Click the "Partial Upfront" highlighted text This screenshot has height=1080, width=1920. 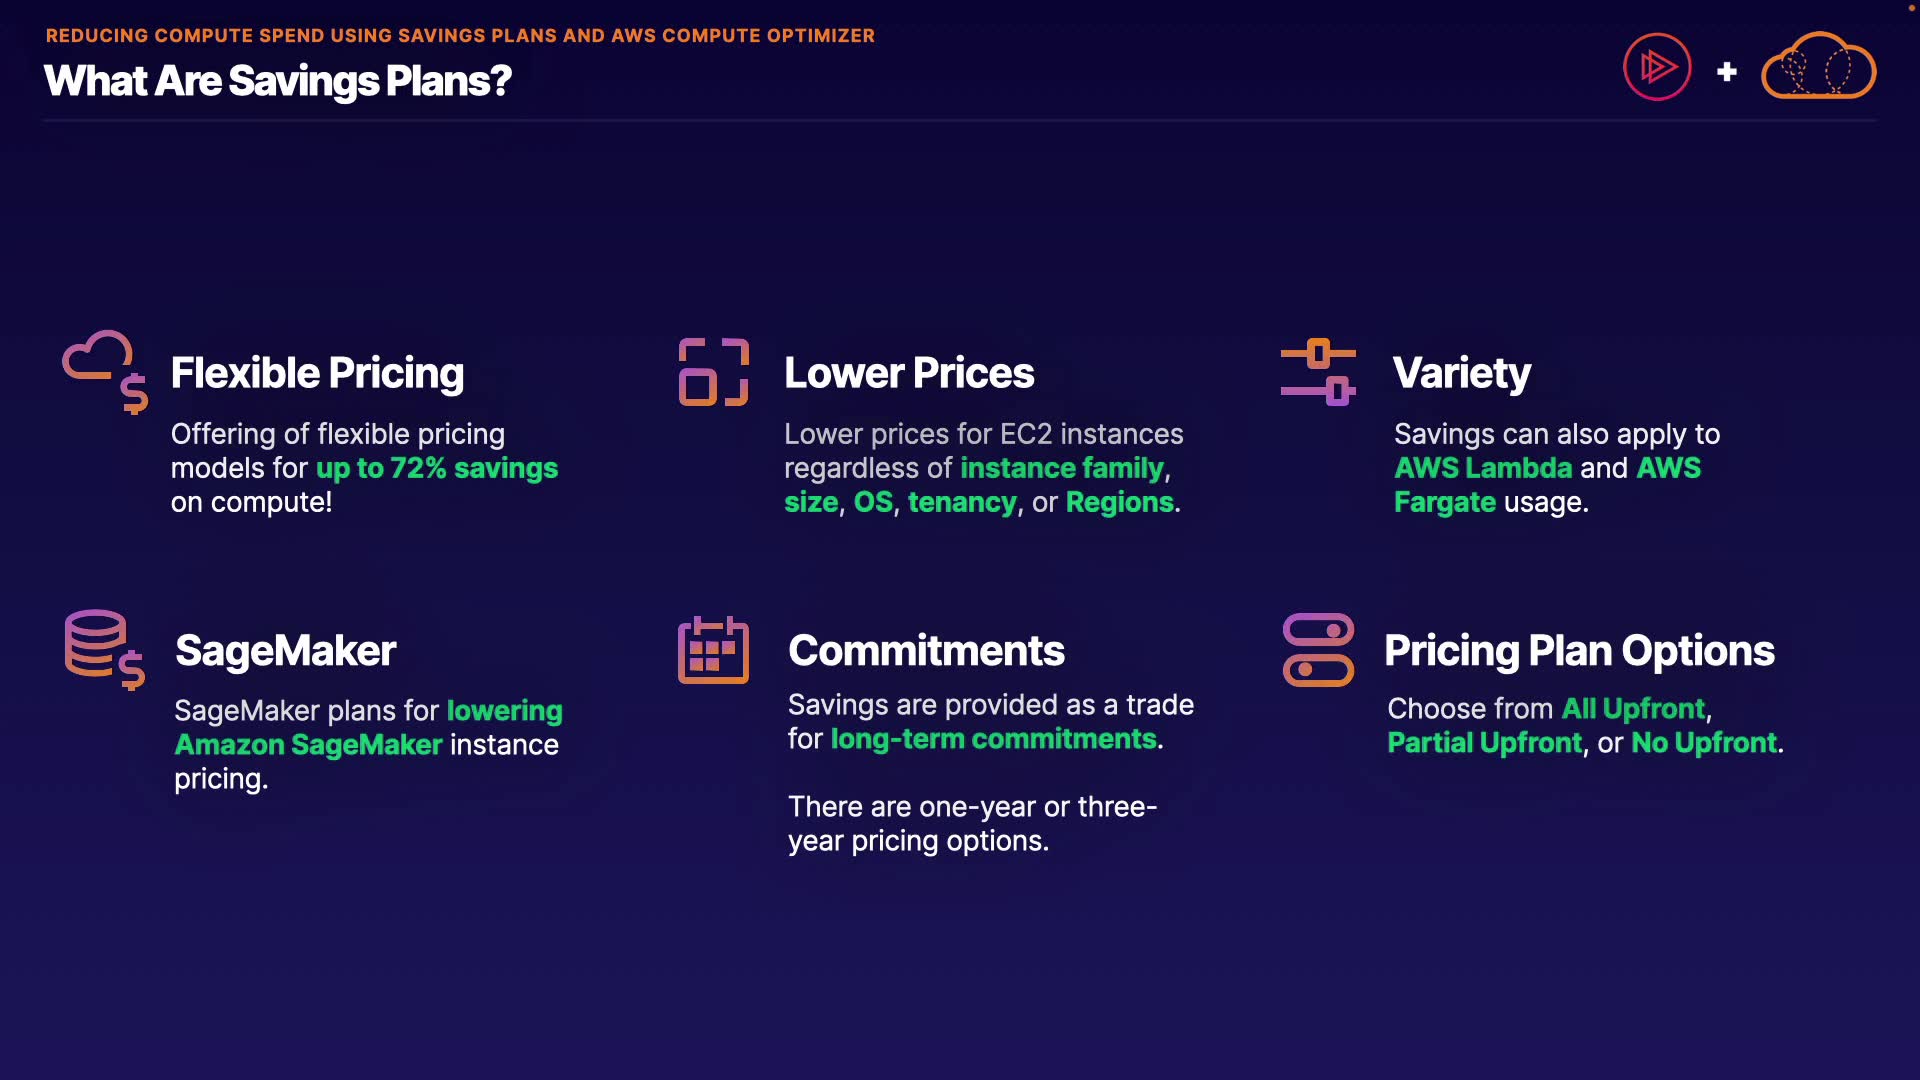click(1485, 743)
